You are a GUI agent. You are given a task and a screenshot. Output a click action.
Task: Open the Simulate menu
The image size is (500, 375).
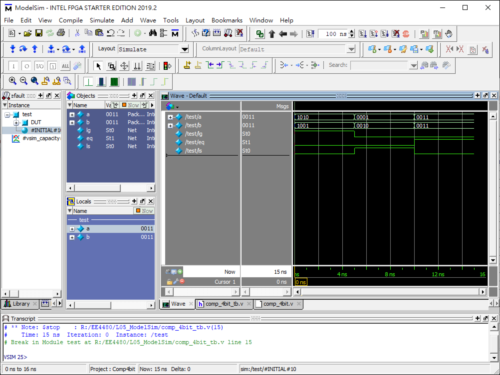tap(102, 20)
